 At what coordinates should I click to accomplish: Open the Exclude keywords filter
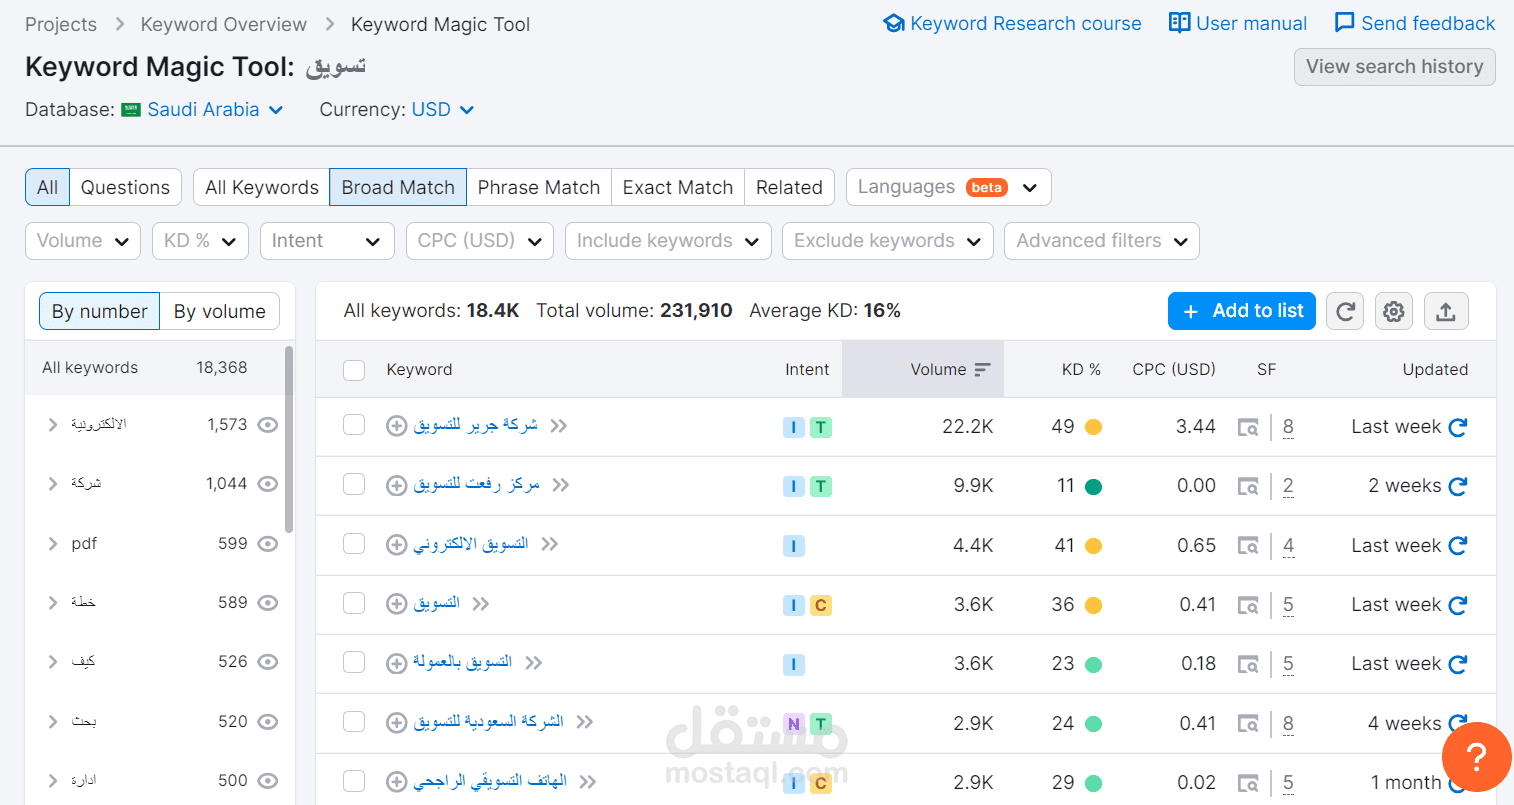(x=888, y=241)
